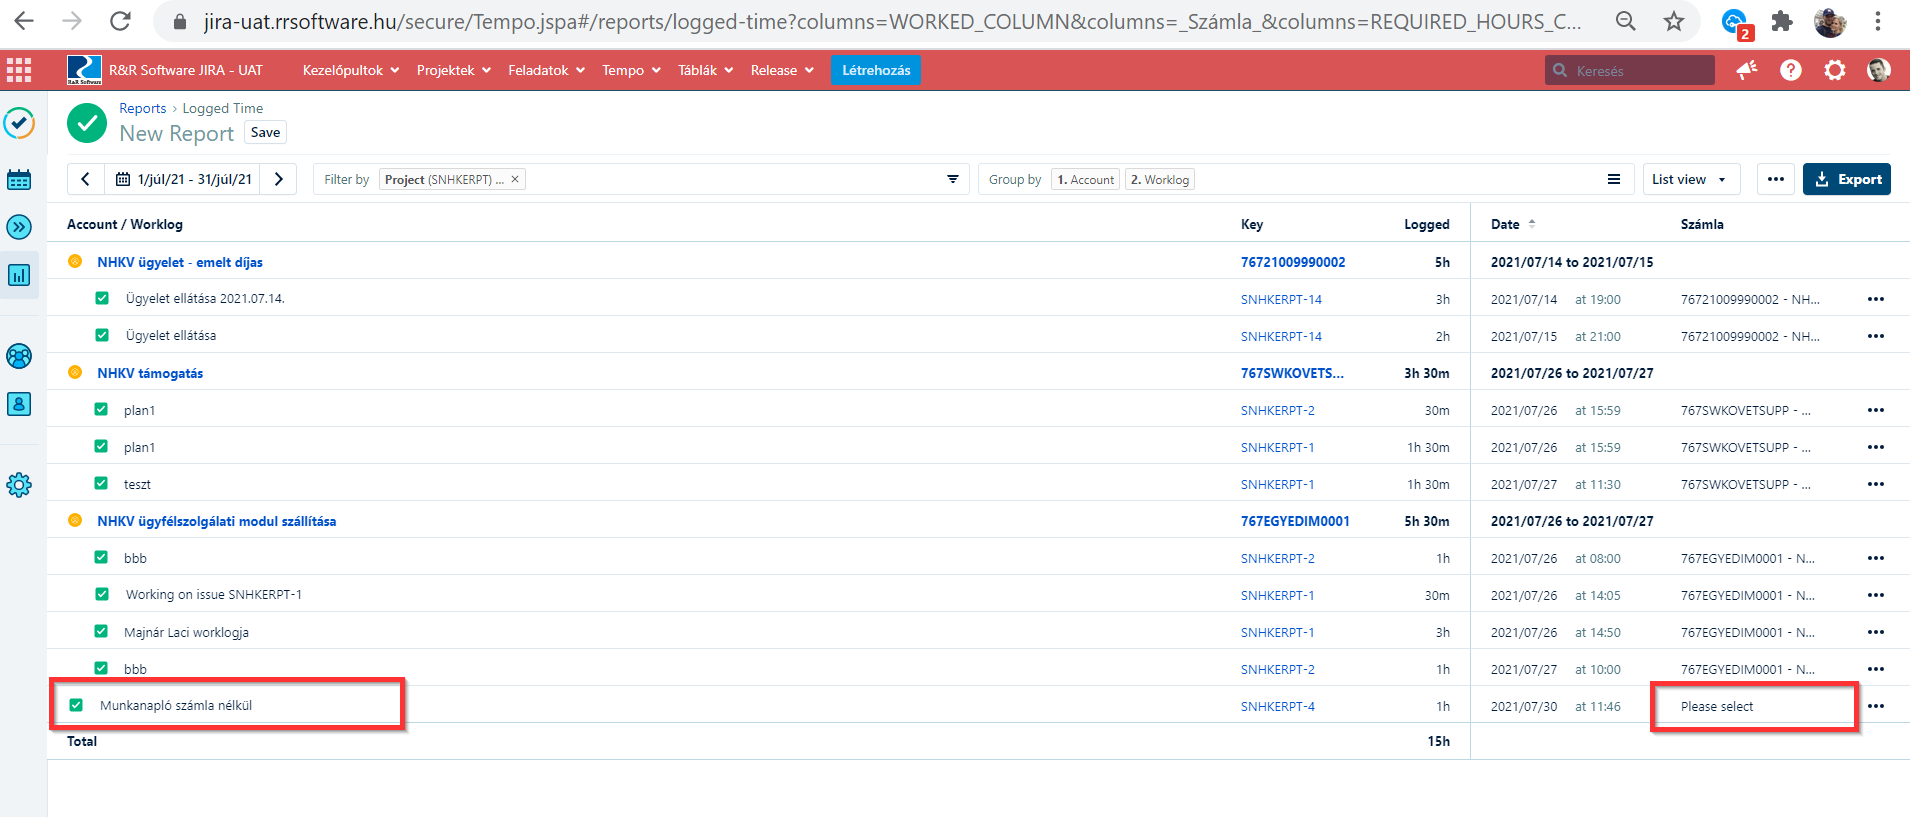Open SNHKERPT-4 issue link
1910x817 pixels.
(1277, 706)
